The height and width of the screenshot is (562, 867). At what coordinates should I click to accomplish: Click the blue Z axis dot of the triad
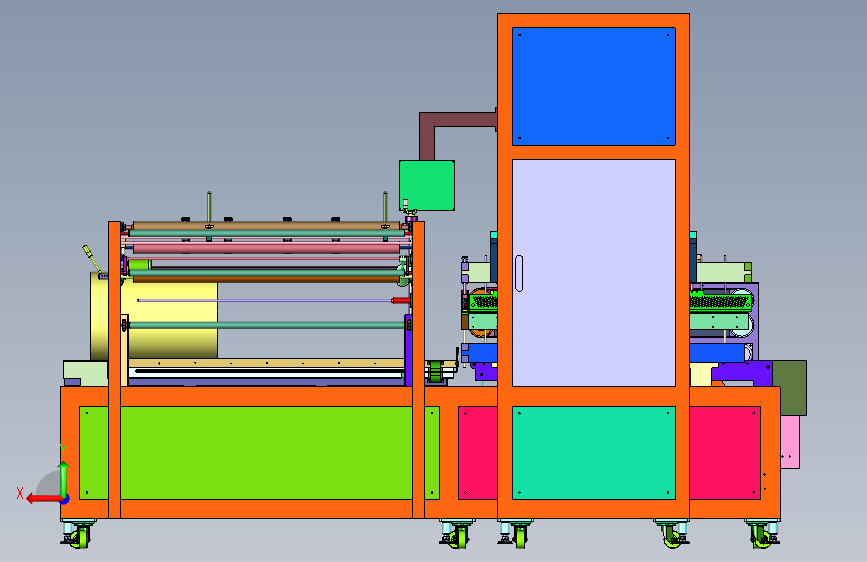click(x=65, y=499)
